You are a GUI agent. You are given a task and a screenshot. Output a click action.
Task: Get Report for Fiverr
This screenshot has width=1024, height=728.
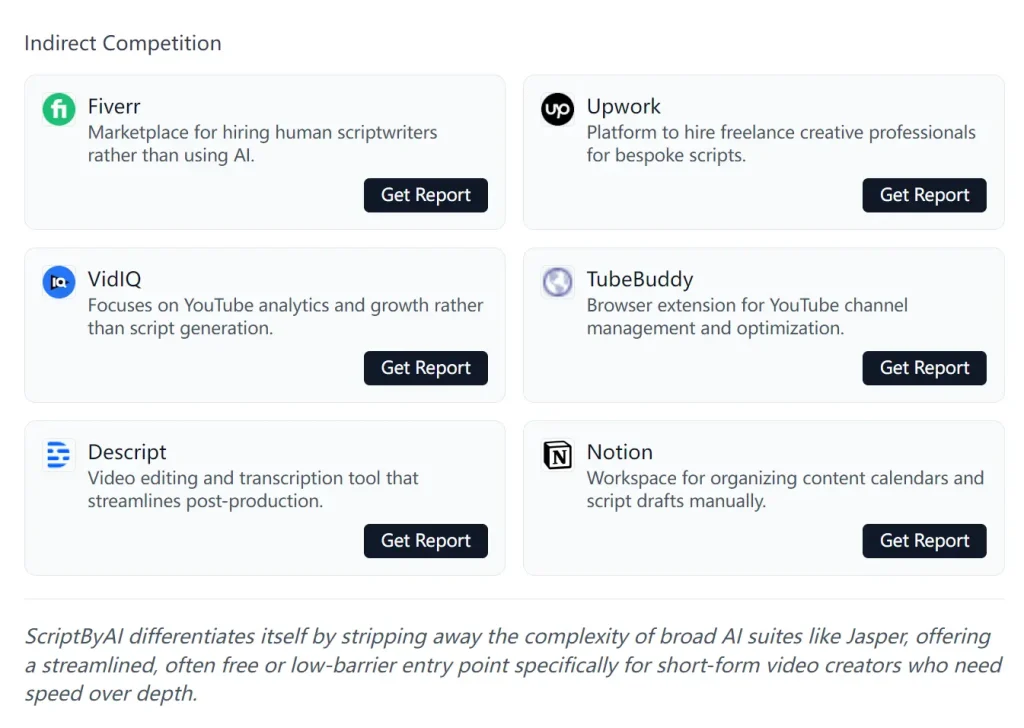click(x=426, y=195)
